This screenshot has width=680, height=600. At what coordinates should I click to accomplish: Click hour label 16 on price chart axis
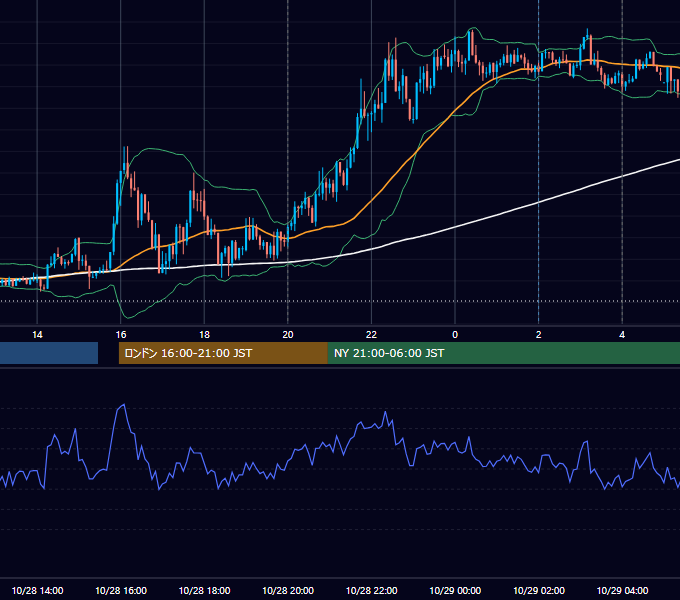121,335
